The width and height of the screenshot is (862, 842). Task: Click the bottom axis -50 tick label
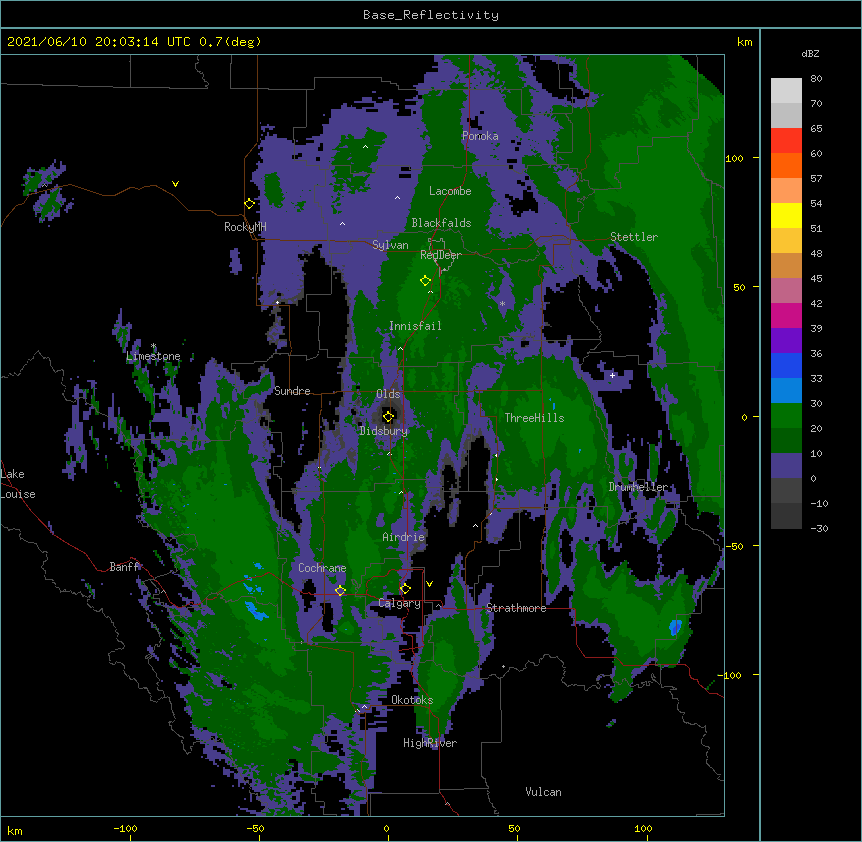click(x=255, y=828)
